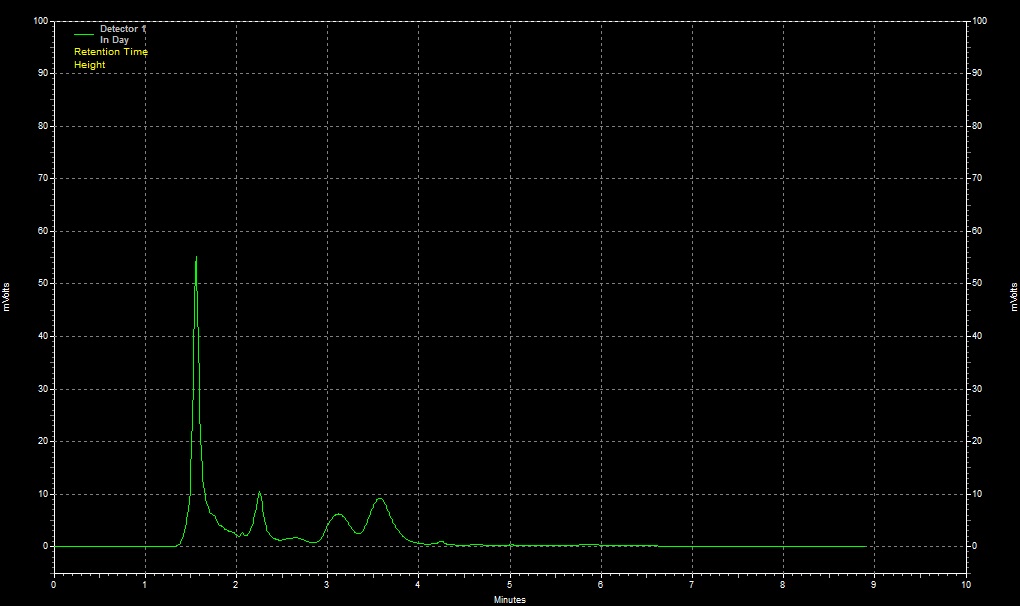The width and height of the screenshot is (1020, 606).
Task: Click the 5 tick label on the Minutes axis
Action: click(510, 584)
